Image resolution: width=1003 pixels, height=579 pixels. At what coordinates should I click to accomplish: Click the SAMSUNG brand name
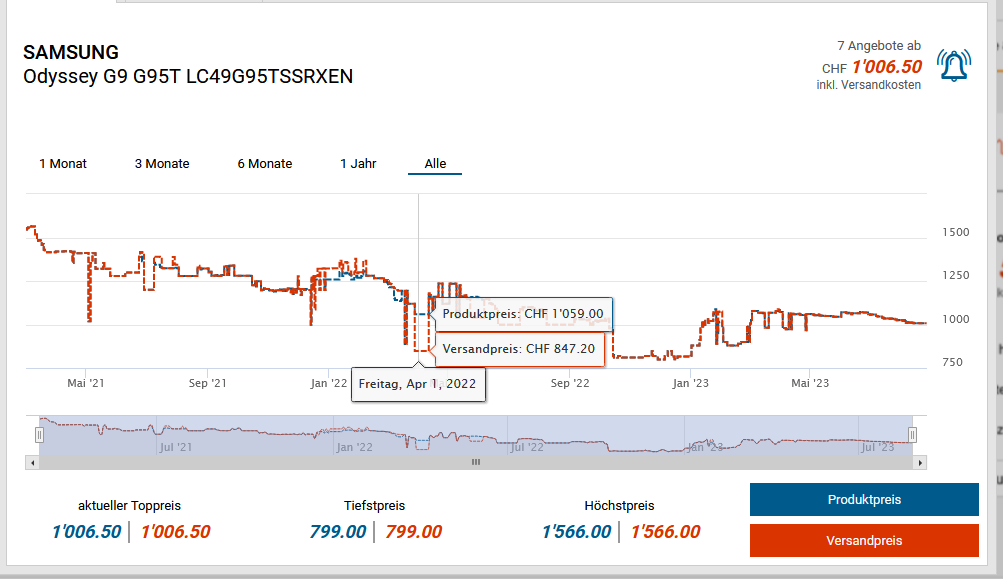pos(71,52)
